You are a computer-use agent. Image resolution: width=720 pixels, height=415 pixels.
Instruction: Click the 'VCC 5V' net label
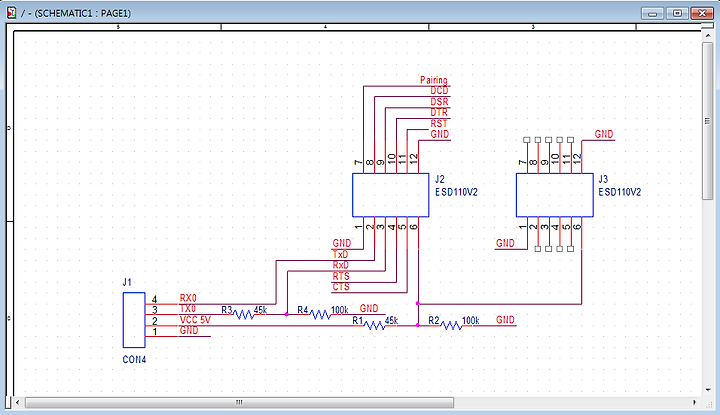pos(195,320)
